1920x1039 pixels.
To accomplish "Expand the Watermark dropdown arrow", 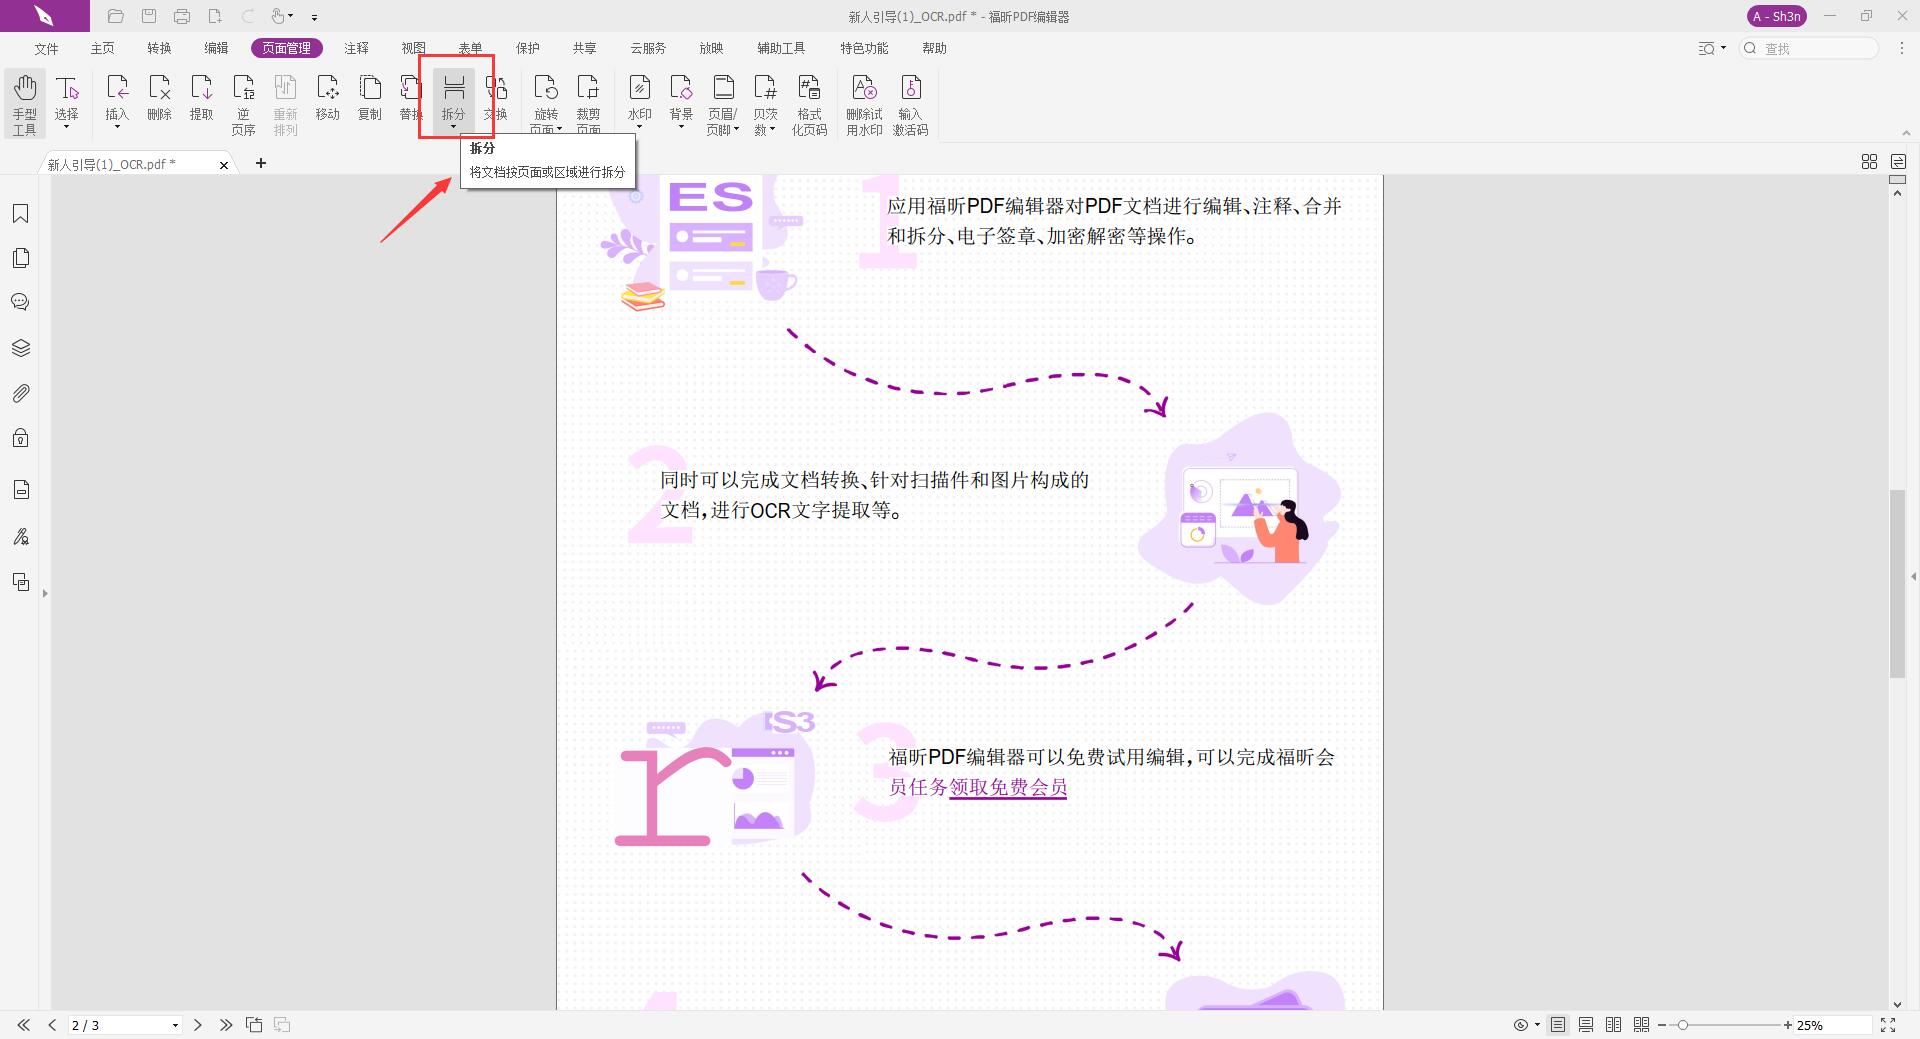I will pos(640,128).
